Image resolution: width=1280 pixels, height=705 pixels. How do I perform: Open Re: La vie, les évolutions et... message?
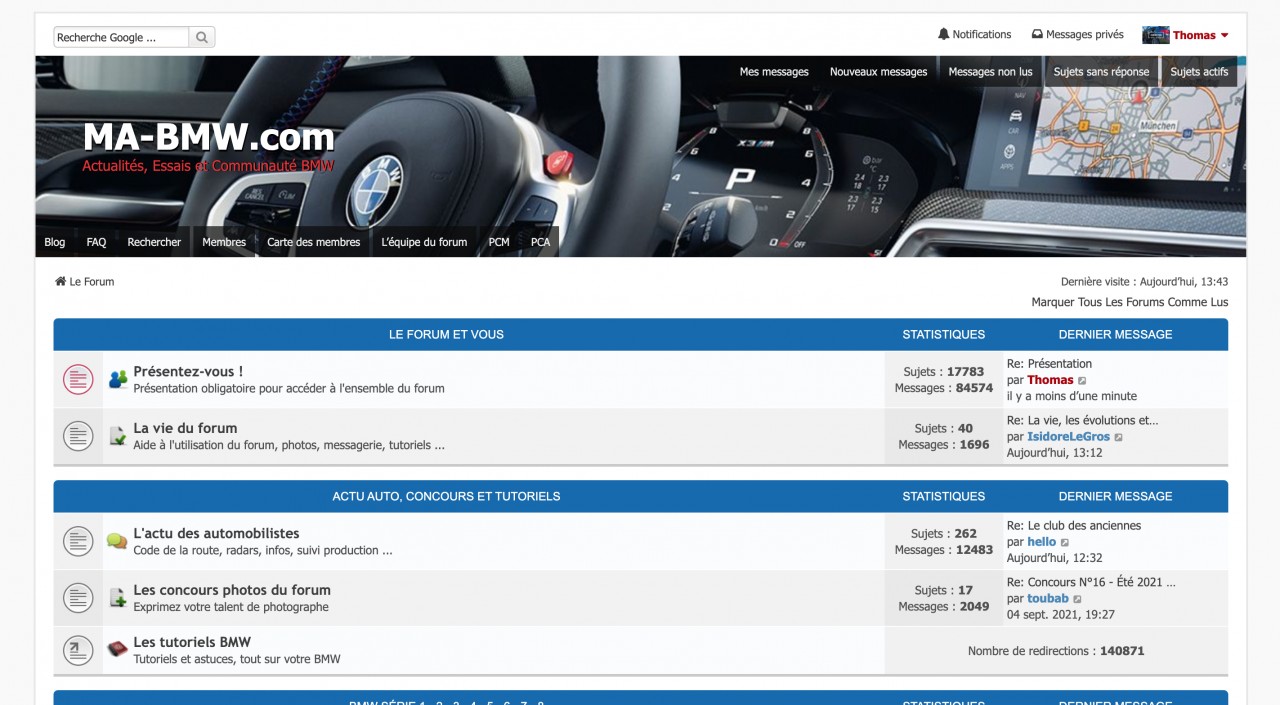(x=1082, y=421)
